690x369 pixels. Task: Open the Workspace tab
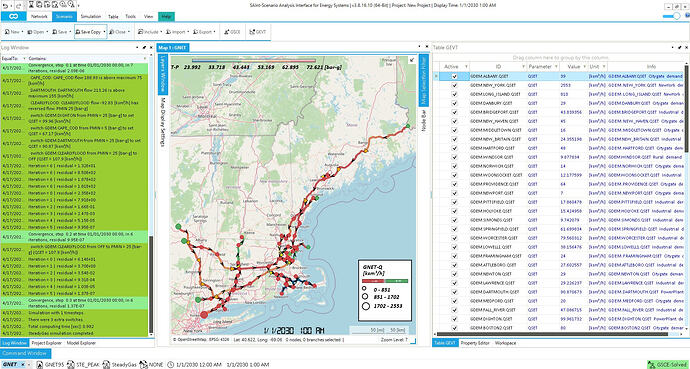pyautogui.click(x=506, y=343)
